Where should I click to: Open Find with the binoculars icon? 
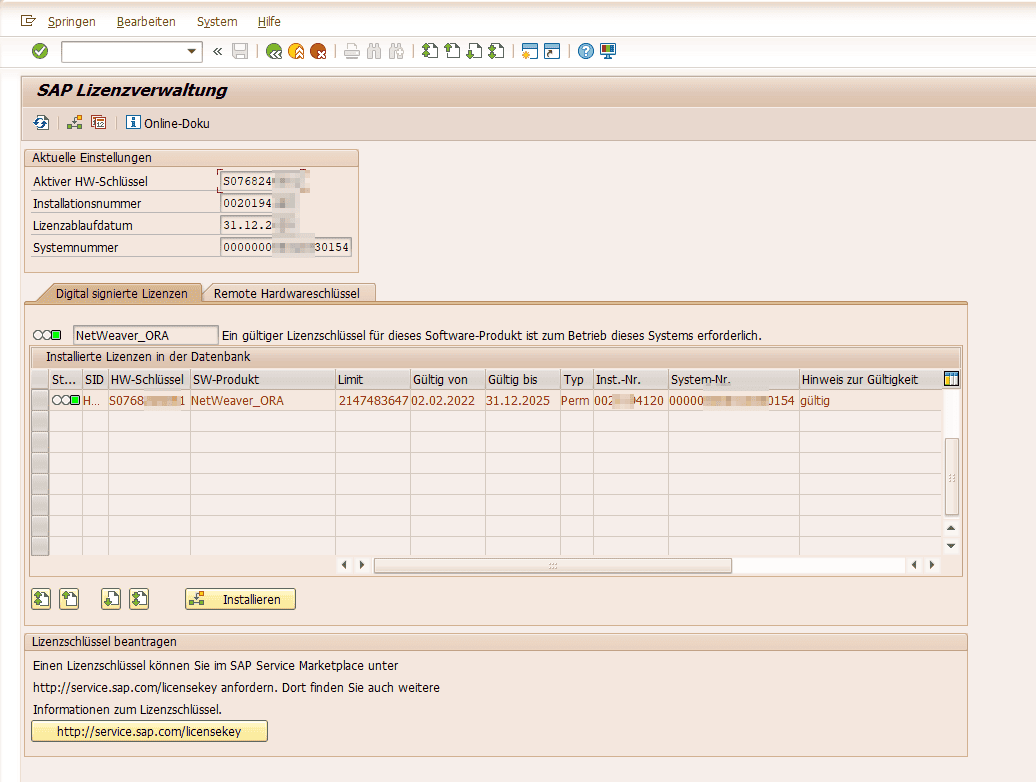(x=374, y=51)
